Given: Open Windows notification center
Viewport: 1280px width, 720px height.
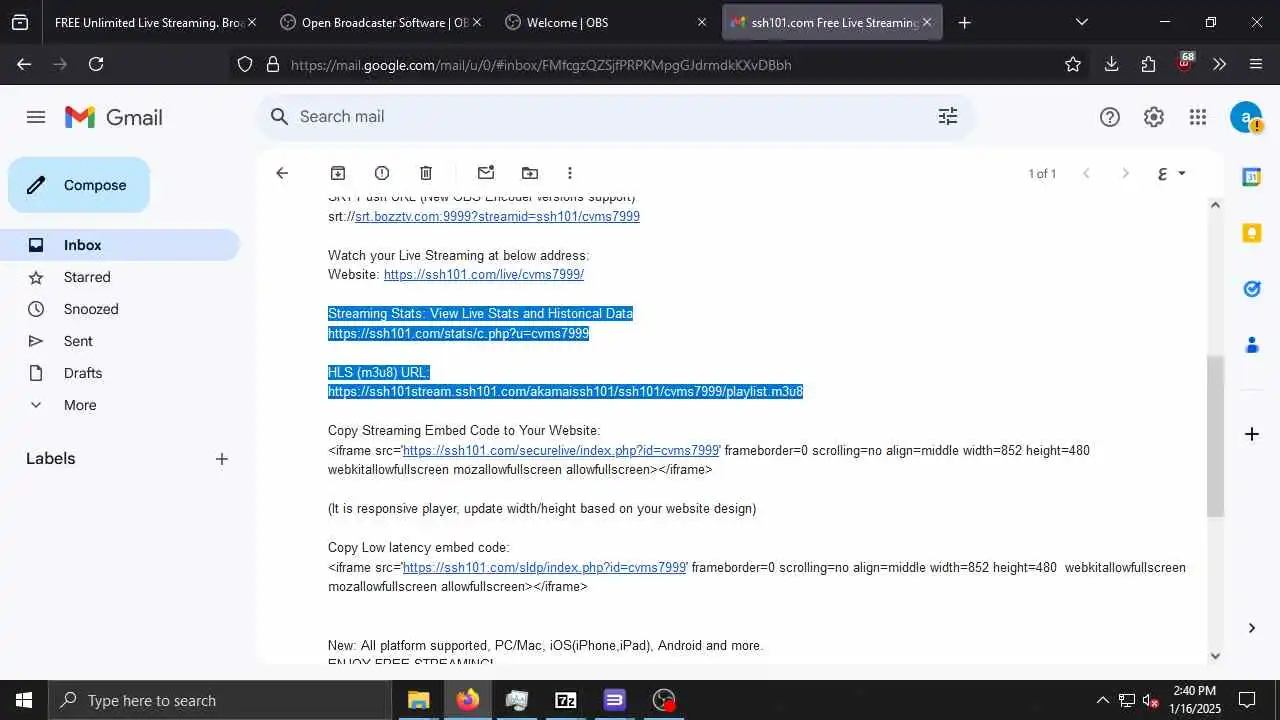Looking at the screenshot, I should (x=1247, y=700).
